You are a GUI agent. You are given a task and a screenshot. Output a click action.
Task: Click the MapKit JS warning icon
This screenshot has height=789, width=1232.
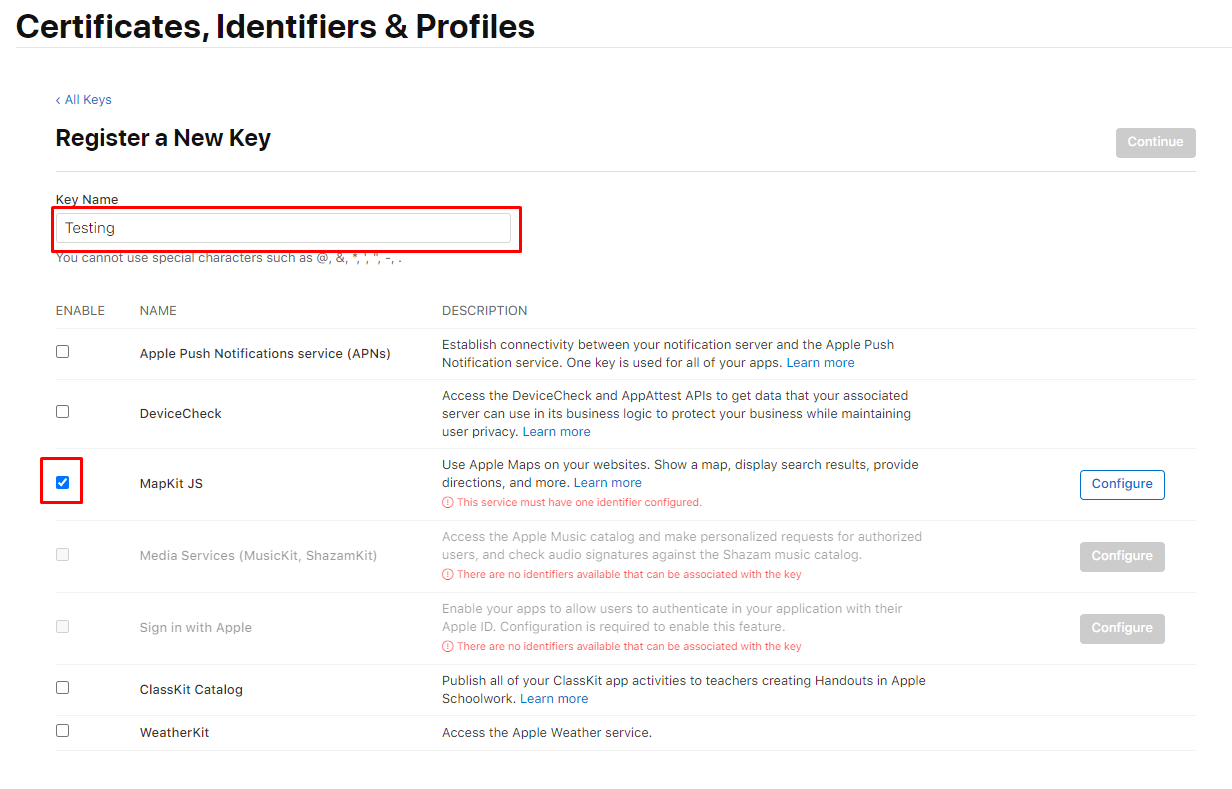448,503
